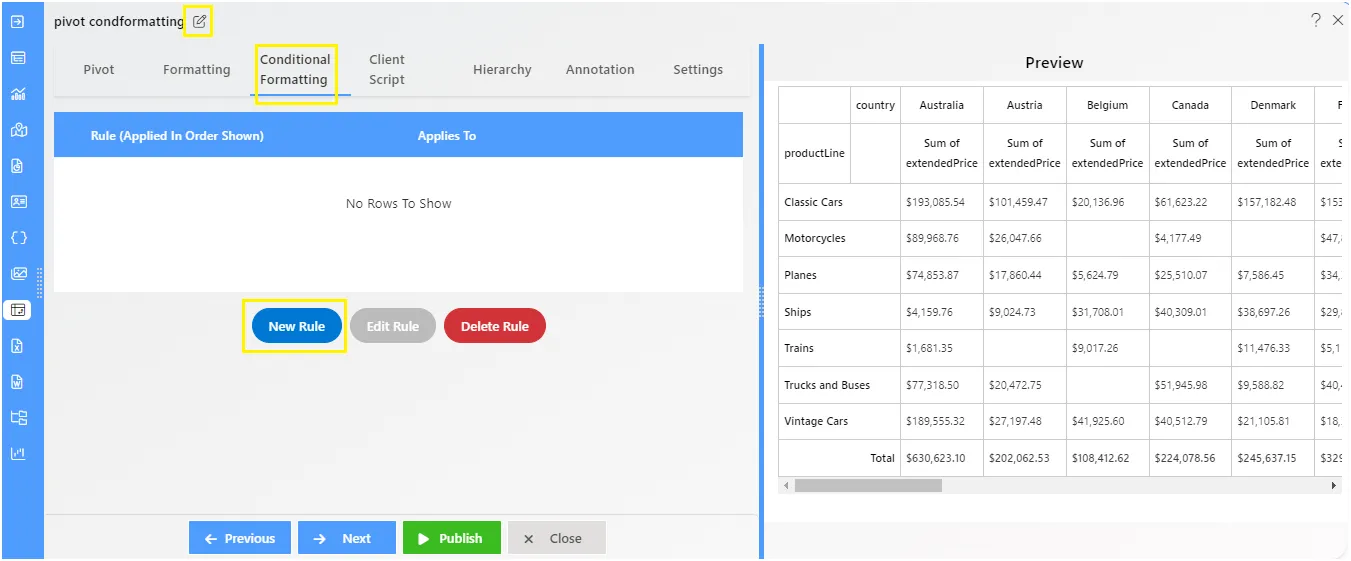The width and height of the screenshot is (1351, 561).
Task: Switch to the Formatting tab
Action: click(x=197, y=70)
